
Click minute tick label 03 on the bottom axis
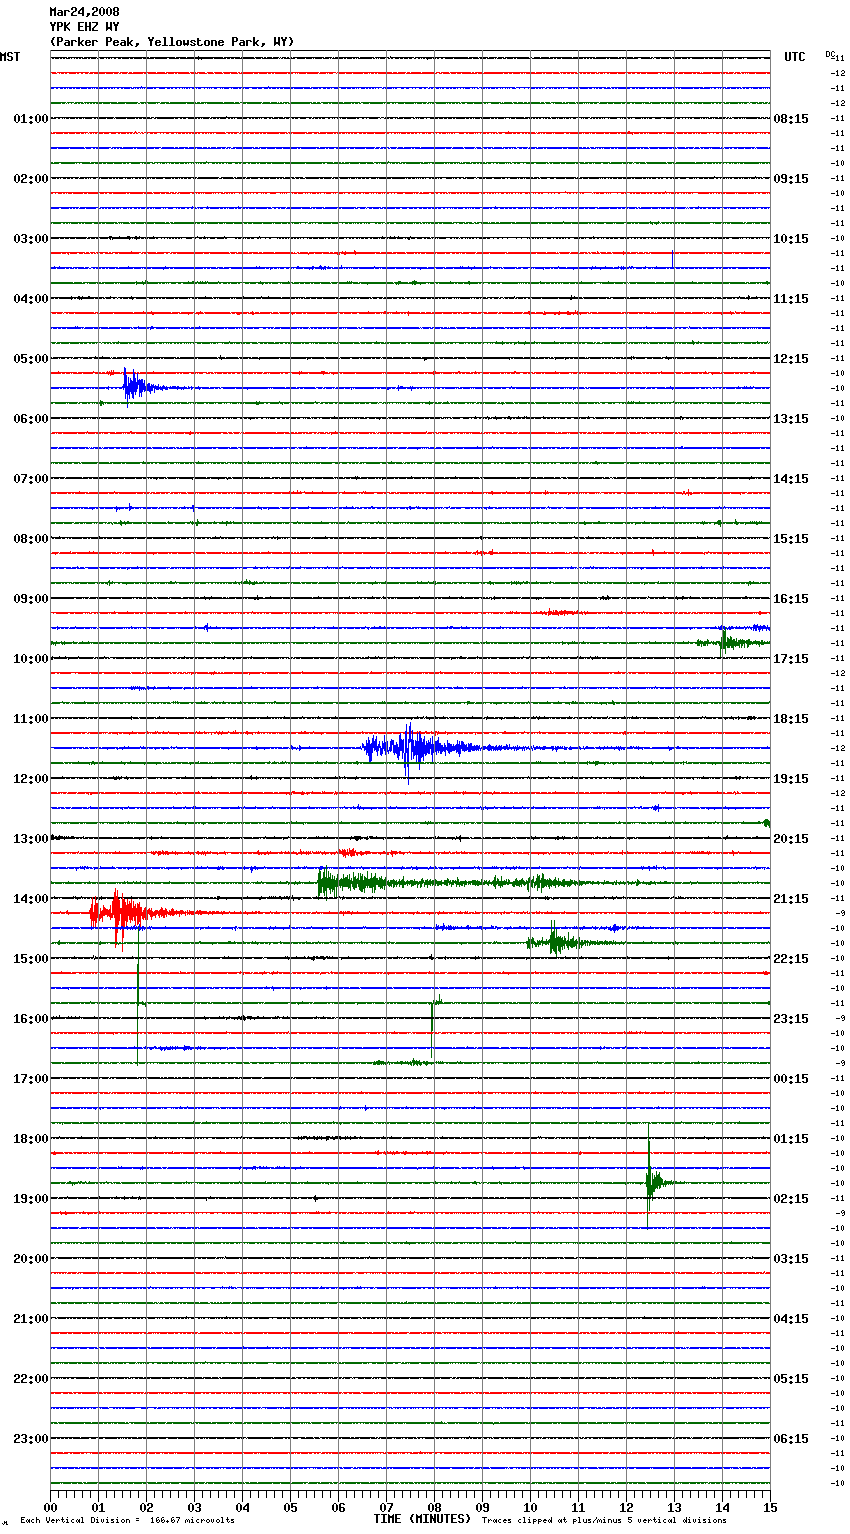pyautogui.click(x=194, y=1507)
